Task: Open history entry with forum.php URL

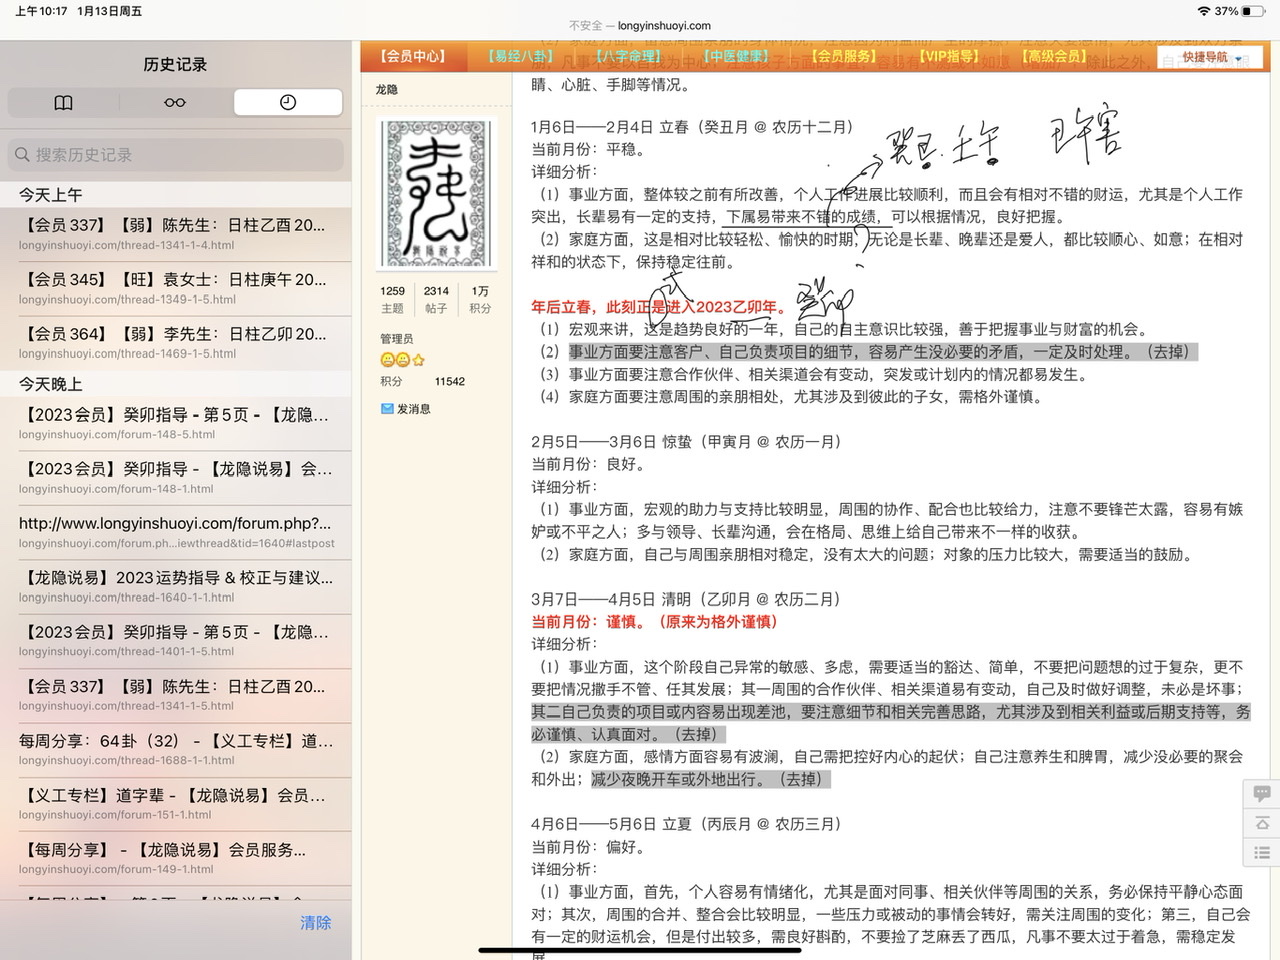Action: pyautogui.click(x=176, y=533)
